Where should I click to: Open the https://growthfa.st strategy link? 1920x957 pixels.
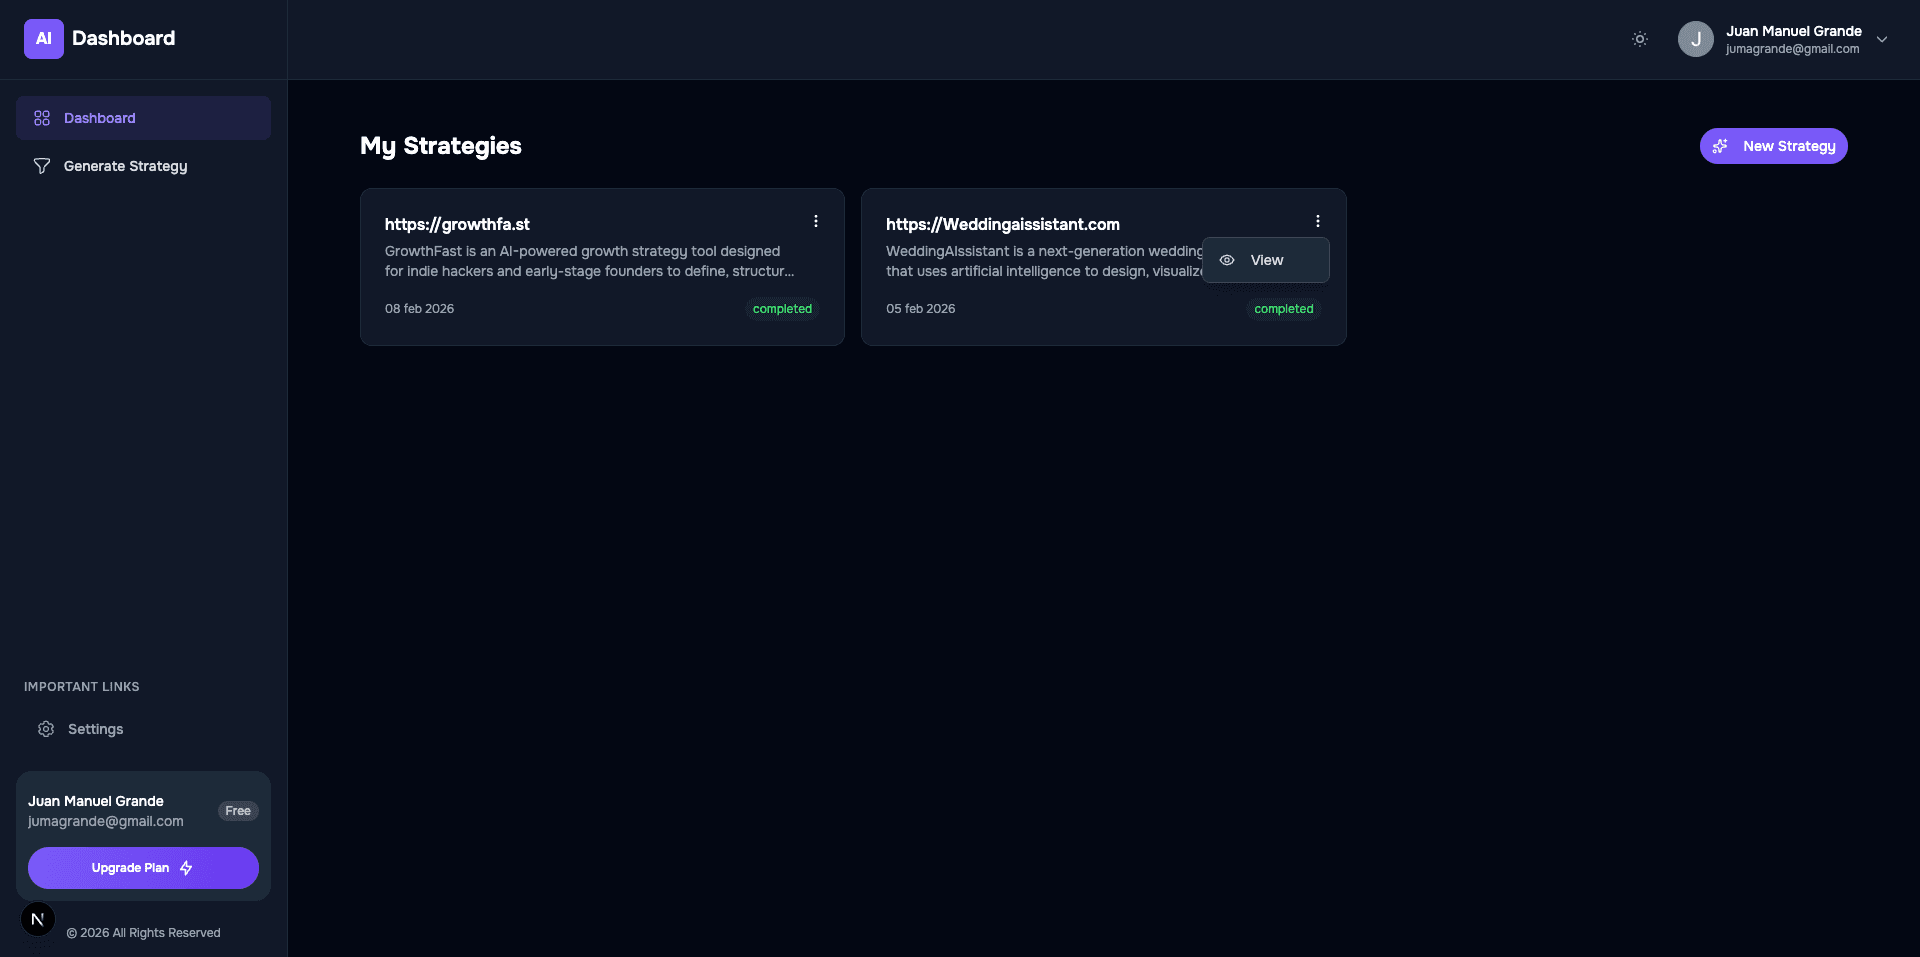coord(457,224)
